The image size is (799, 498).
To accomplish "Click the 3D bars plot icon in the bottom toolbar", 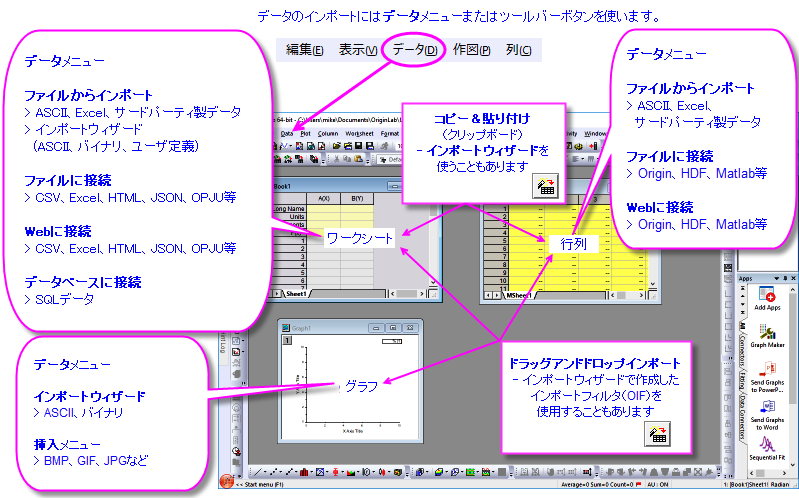I will 419,472.
